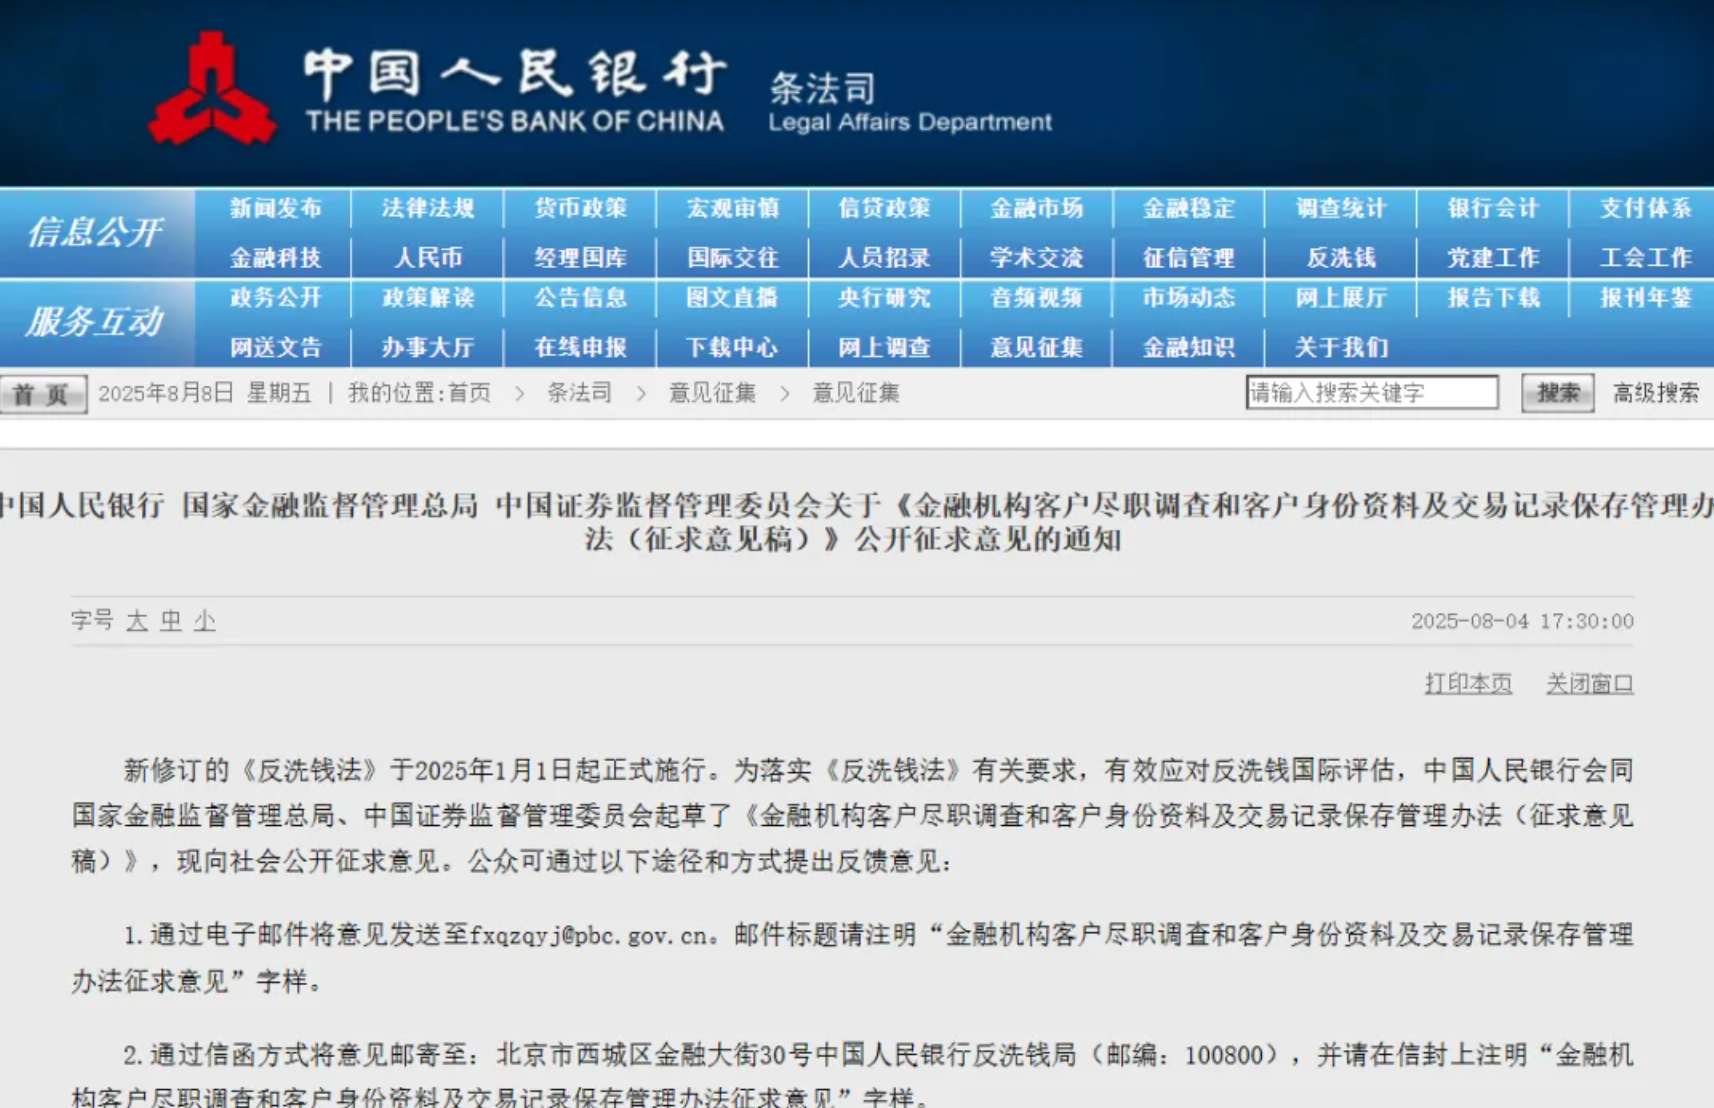
Task: Go to 公告信息 page
Action: coord(580,298)
